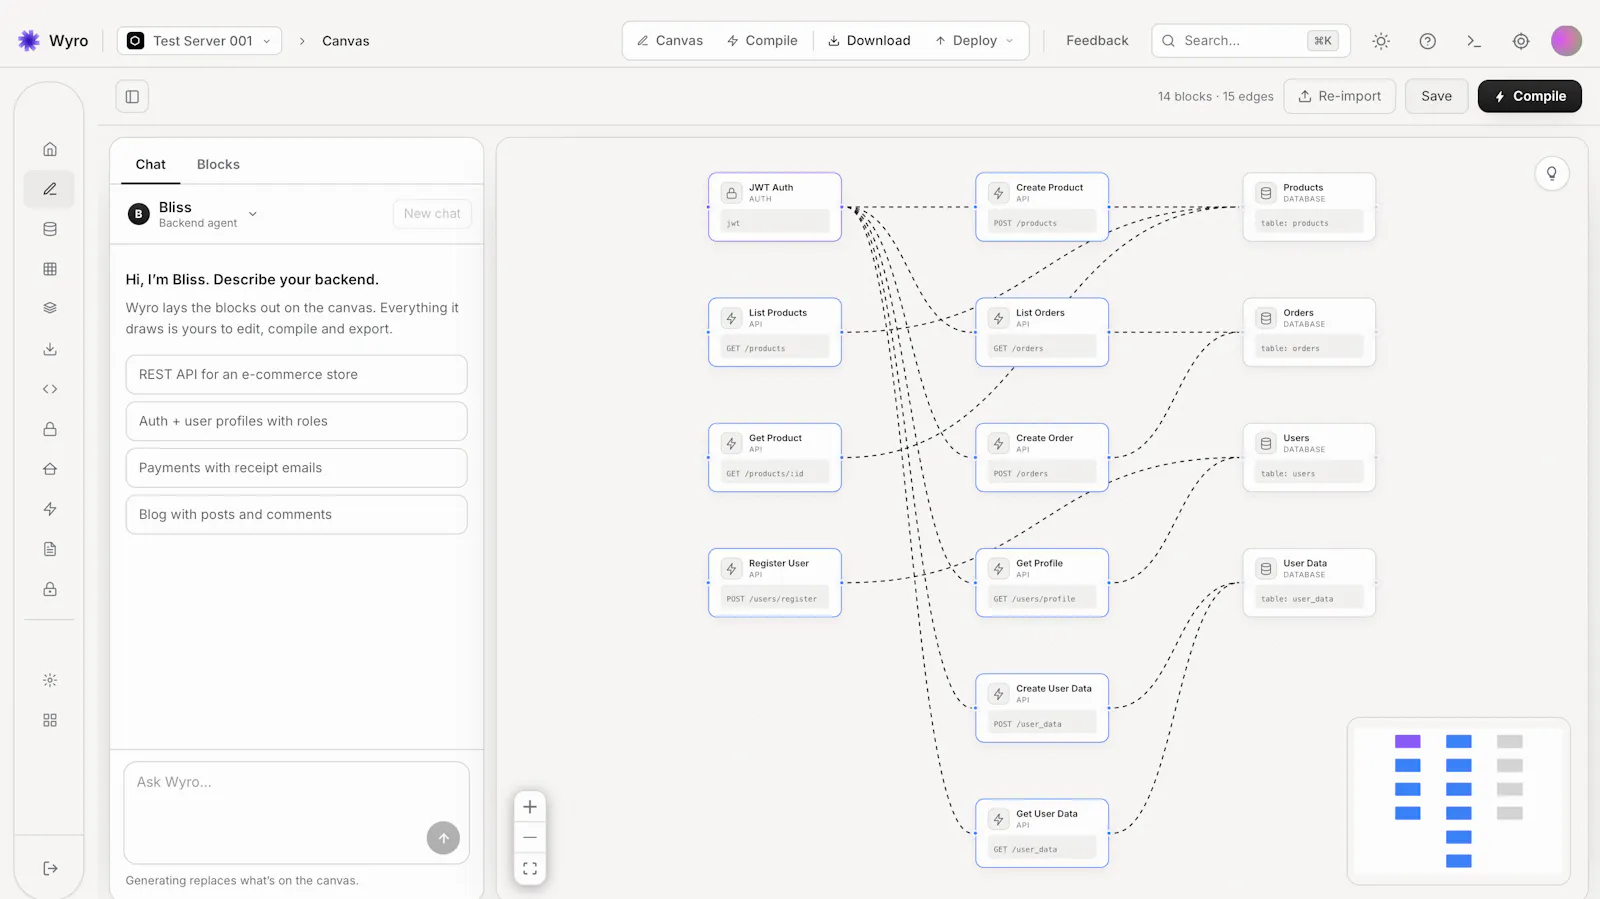This screenshot has width=1600, height=899.
Task: Click the sidebar download icon
Action: pos(49,349)
